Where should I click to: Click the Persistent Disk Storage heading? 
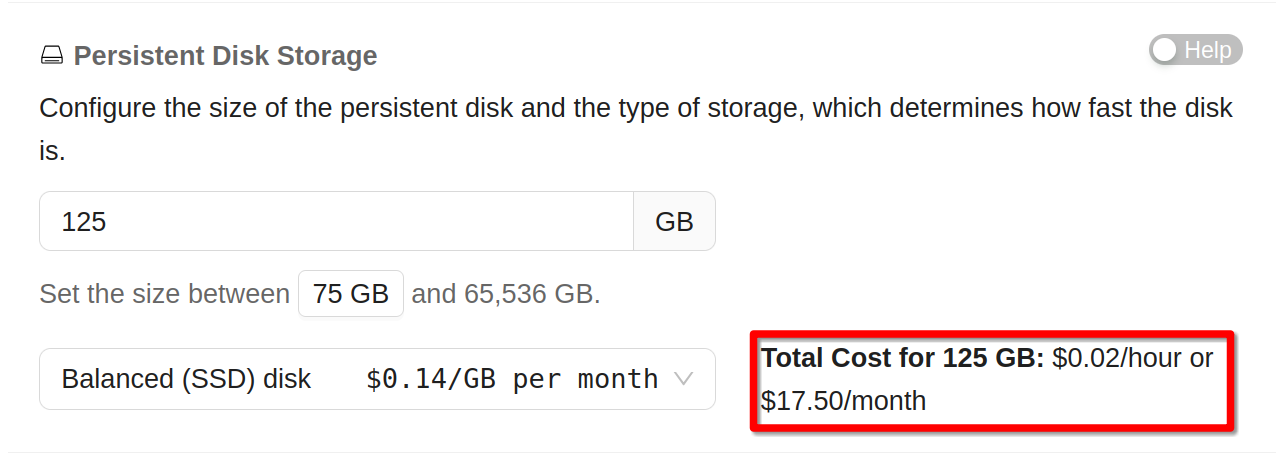pos(225,56)
